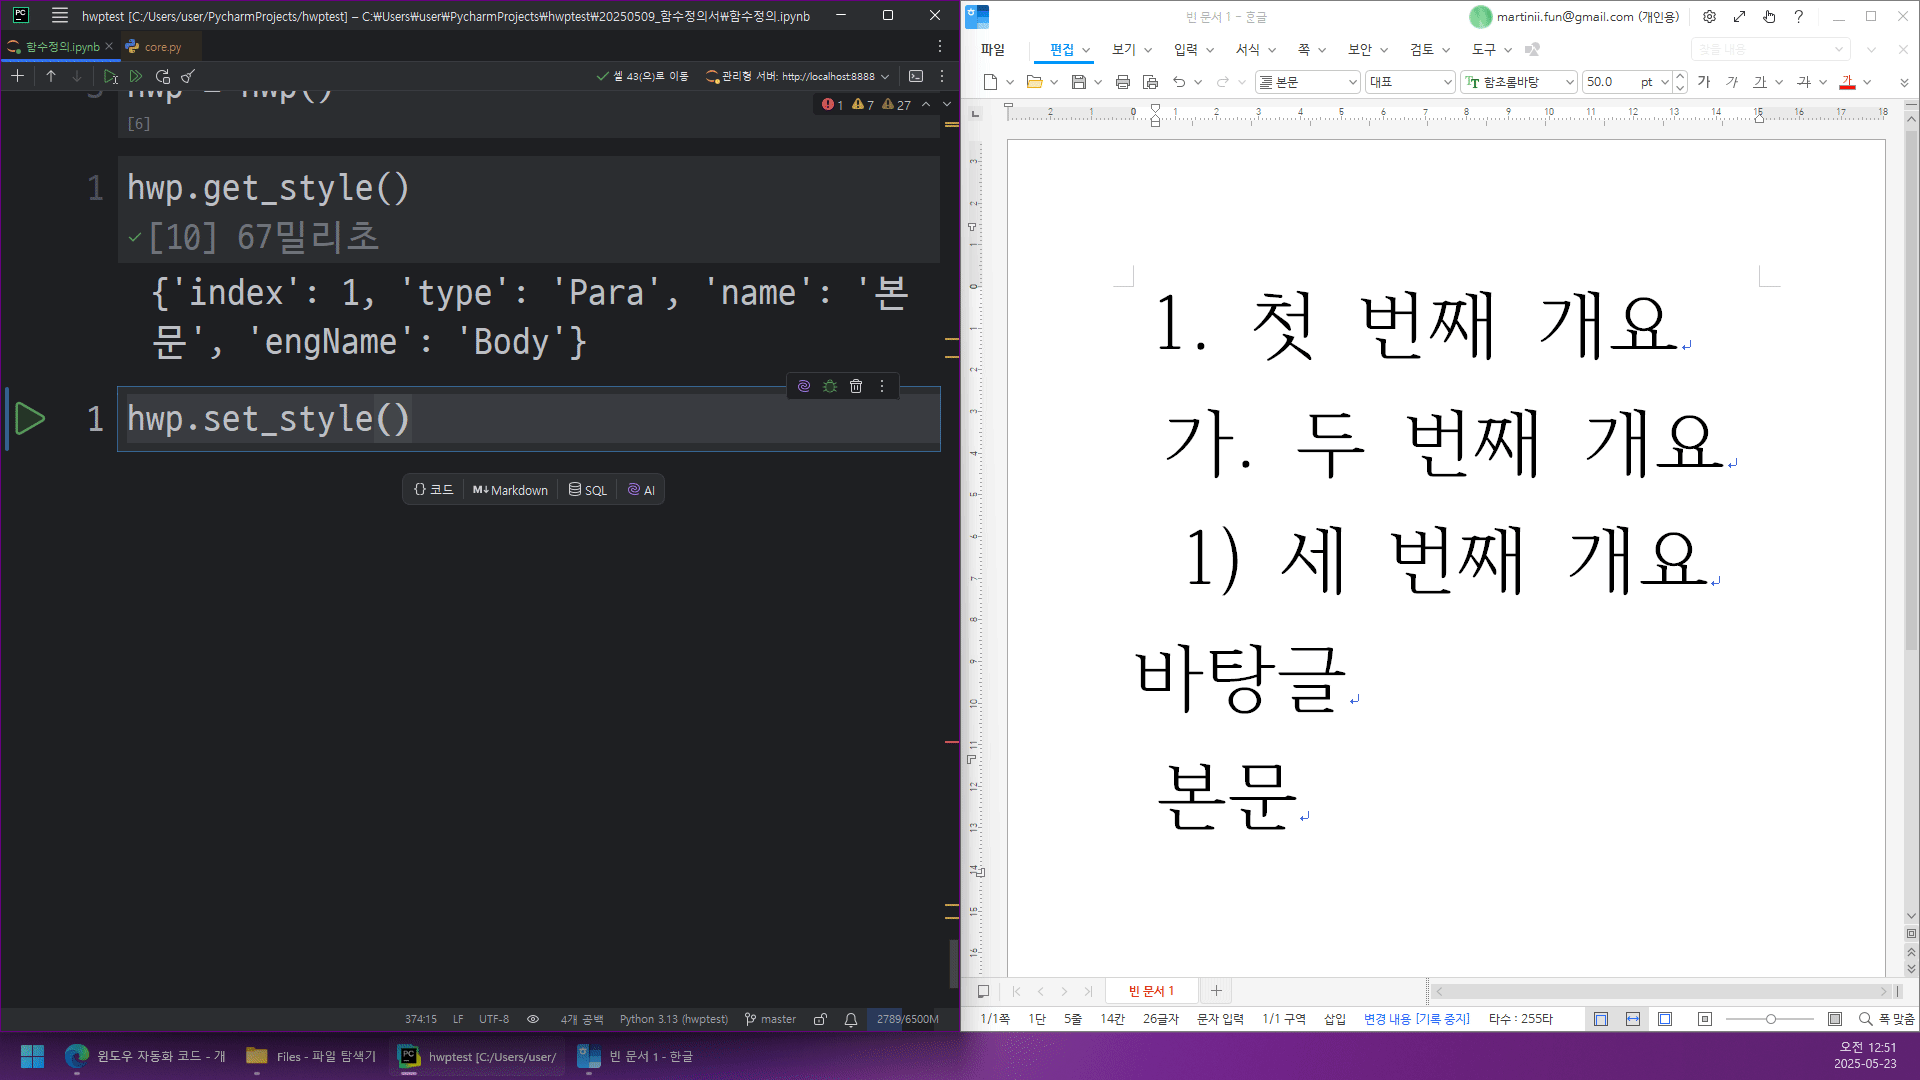The height and width of the screenshot is (1080, 1920).
Task: Open the 서식 menu
Action: (x=1247, y=49)
